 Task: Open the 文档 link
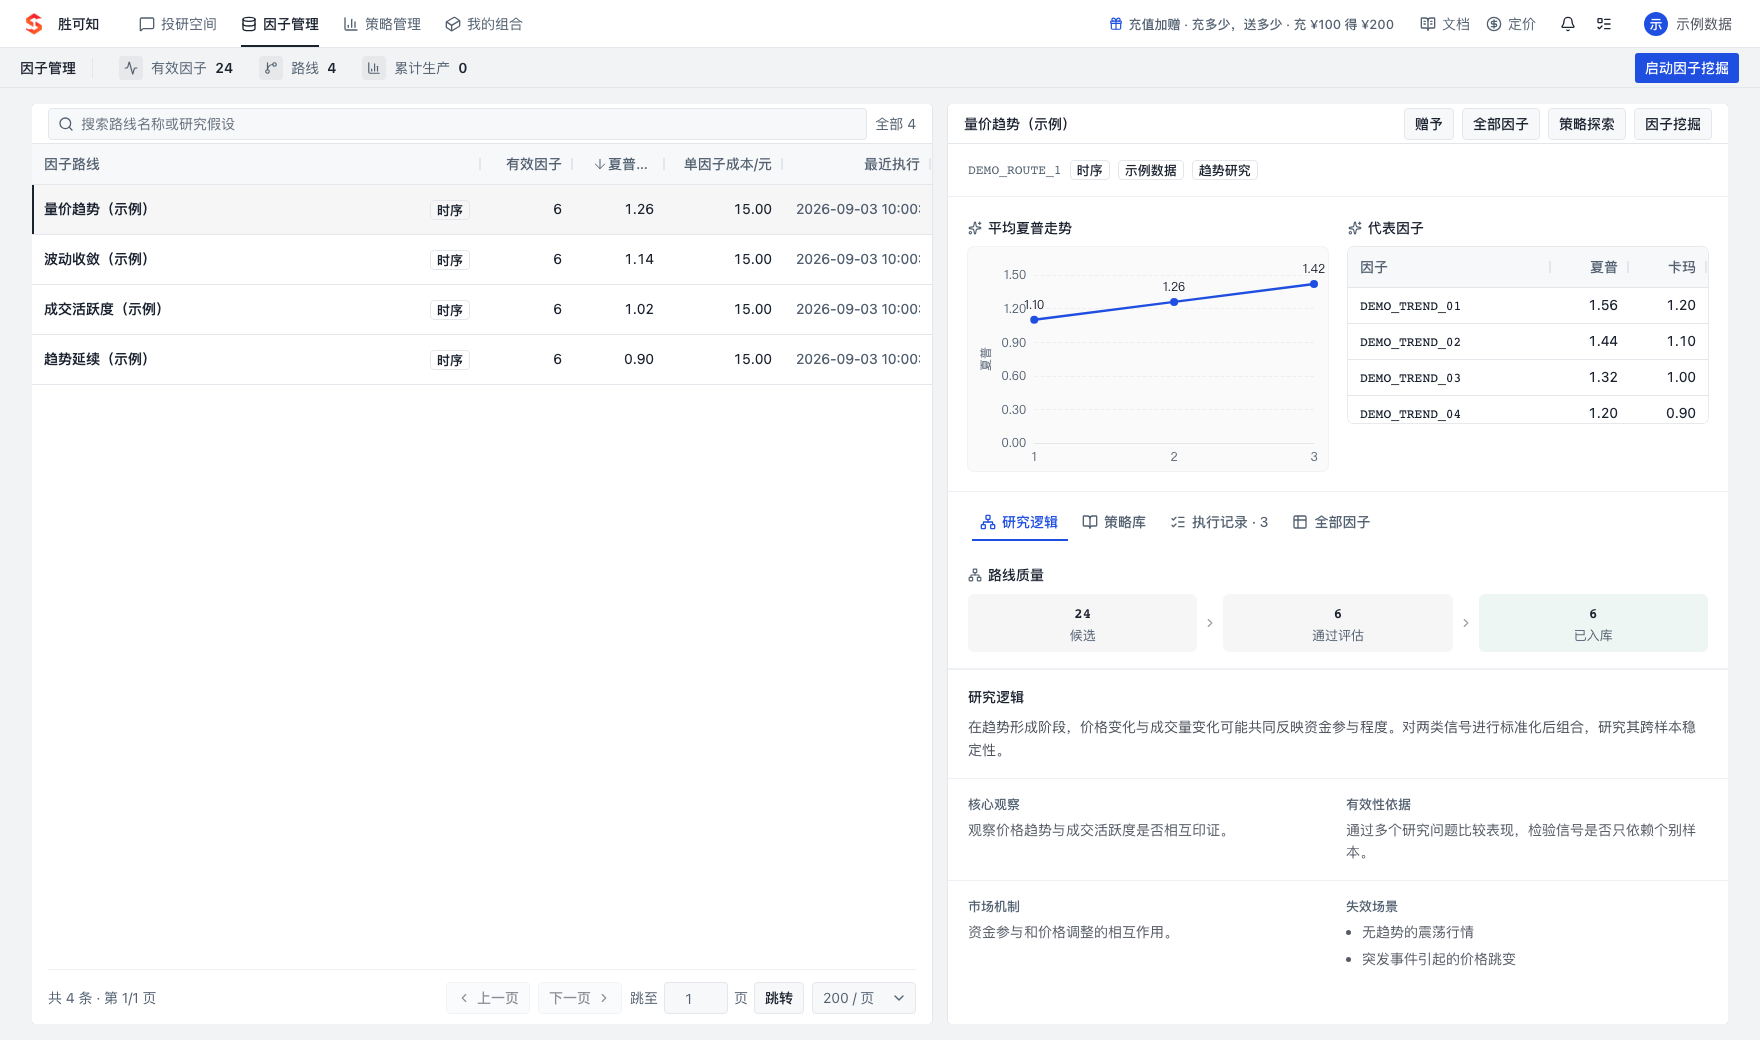1445,24
